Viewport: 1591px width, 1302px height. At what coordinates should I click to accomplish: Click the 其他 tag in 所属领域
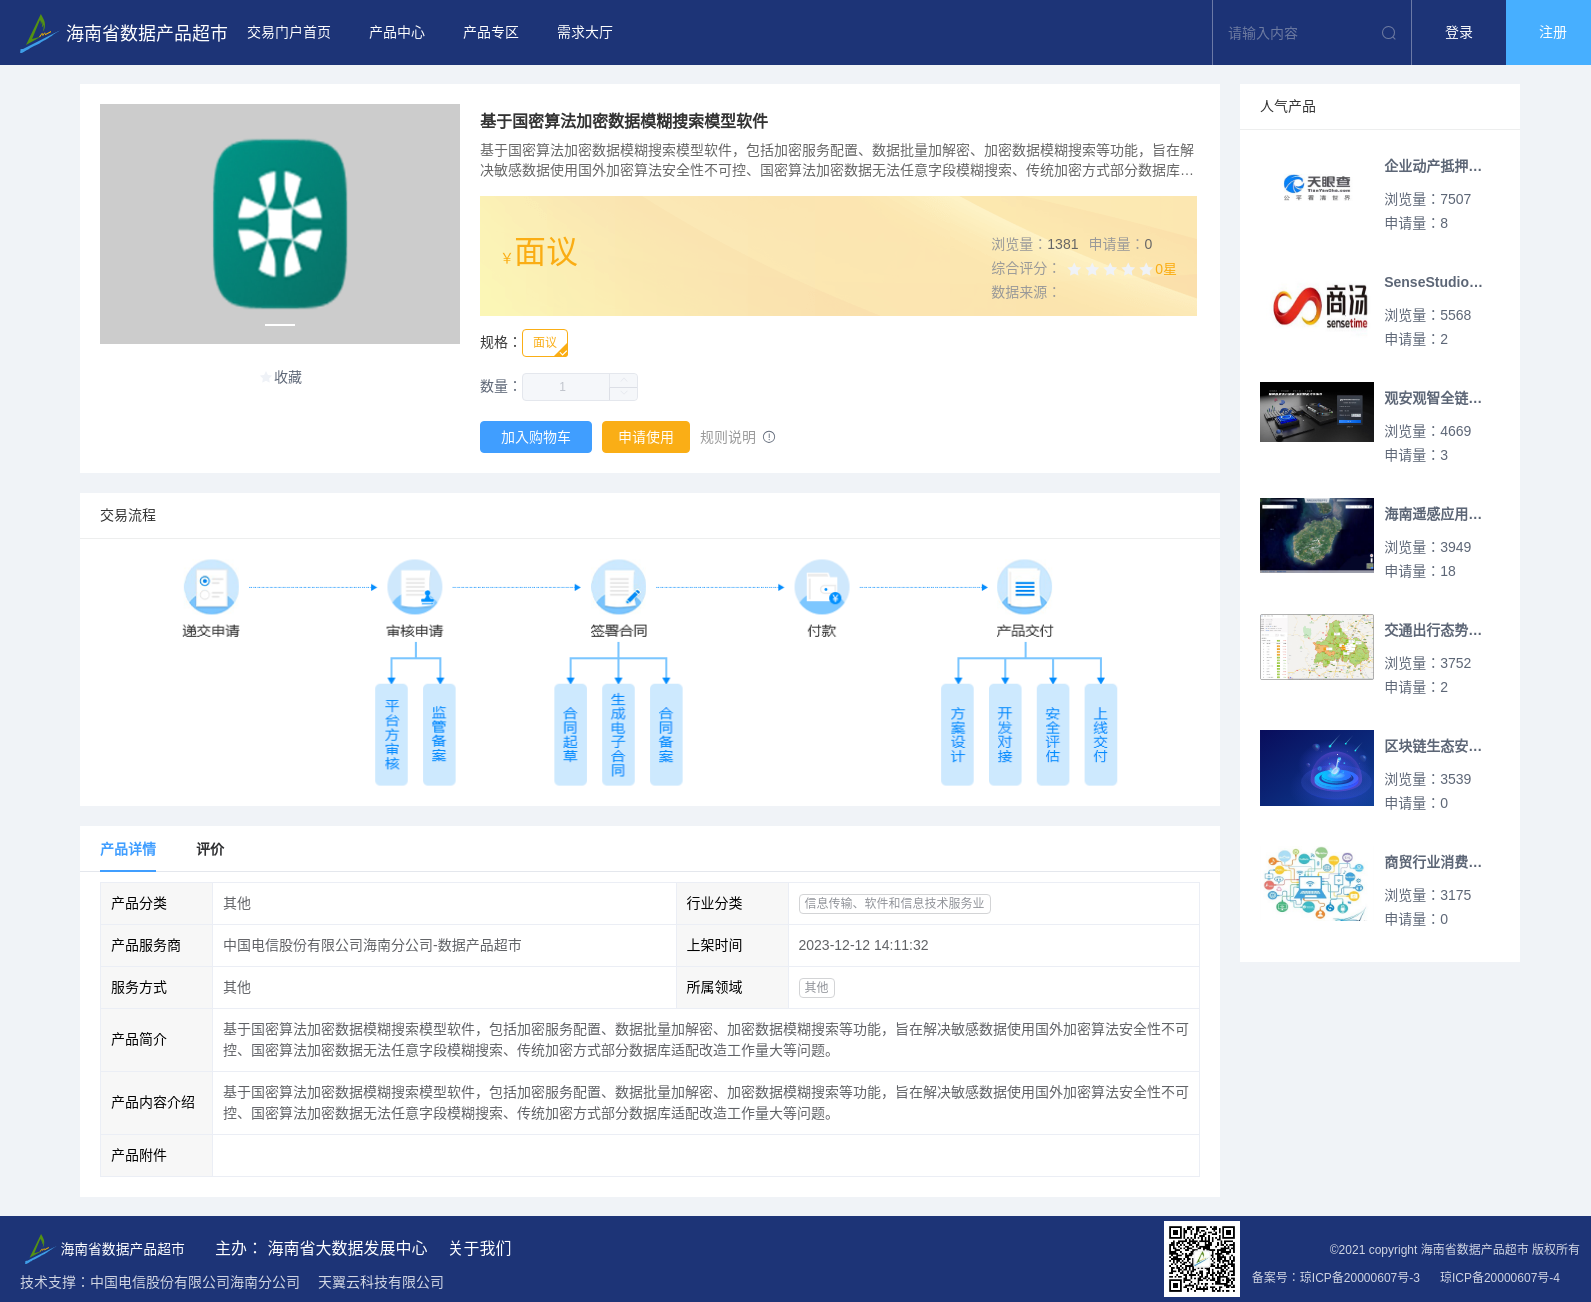tap(817, 987)
